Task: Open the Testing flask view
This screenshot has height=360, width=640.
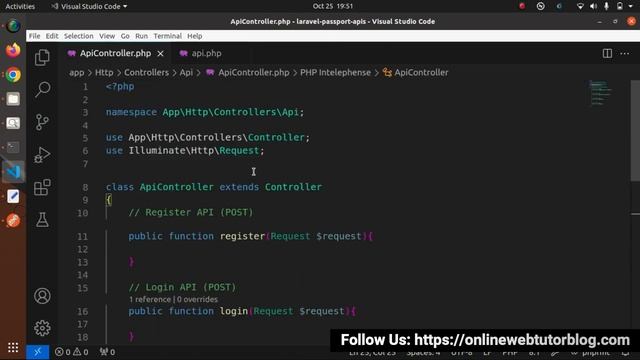Action: coord(42,220)
